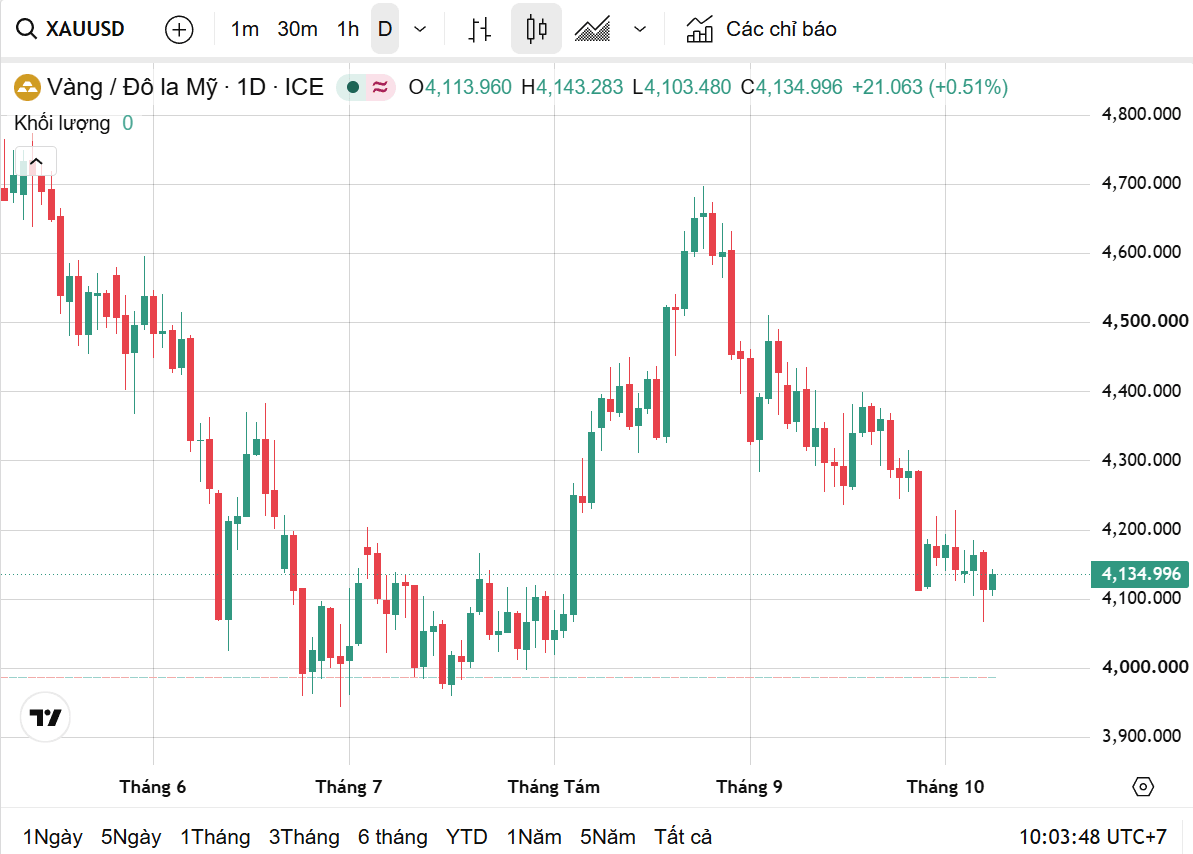Click the Tháng 10 time axis label

[x=945, y=786]
